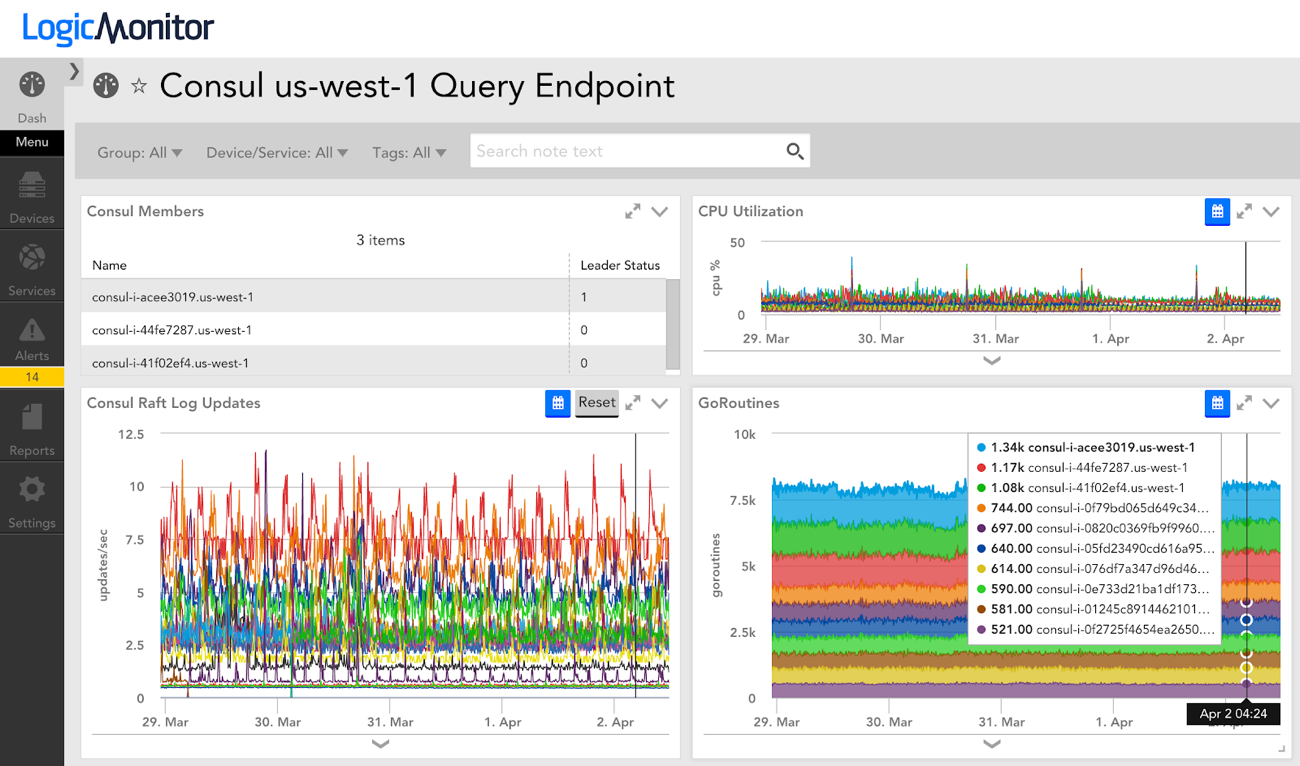
Task: Click the Consul us-west-1 Query Endpoint title
Action: pos(417,86)
